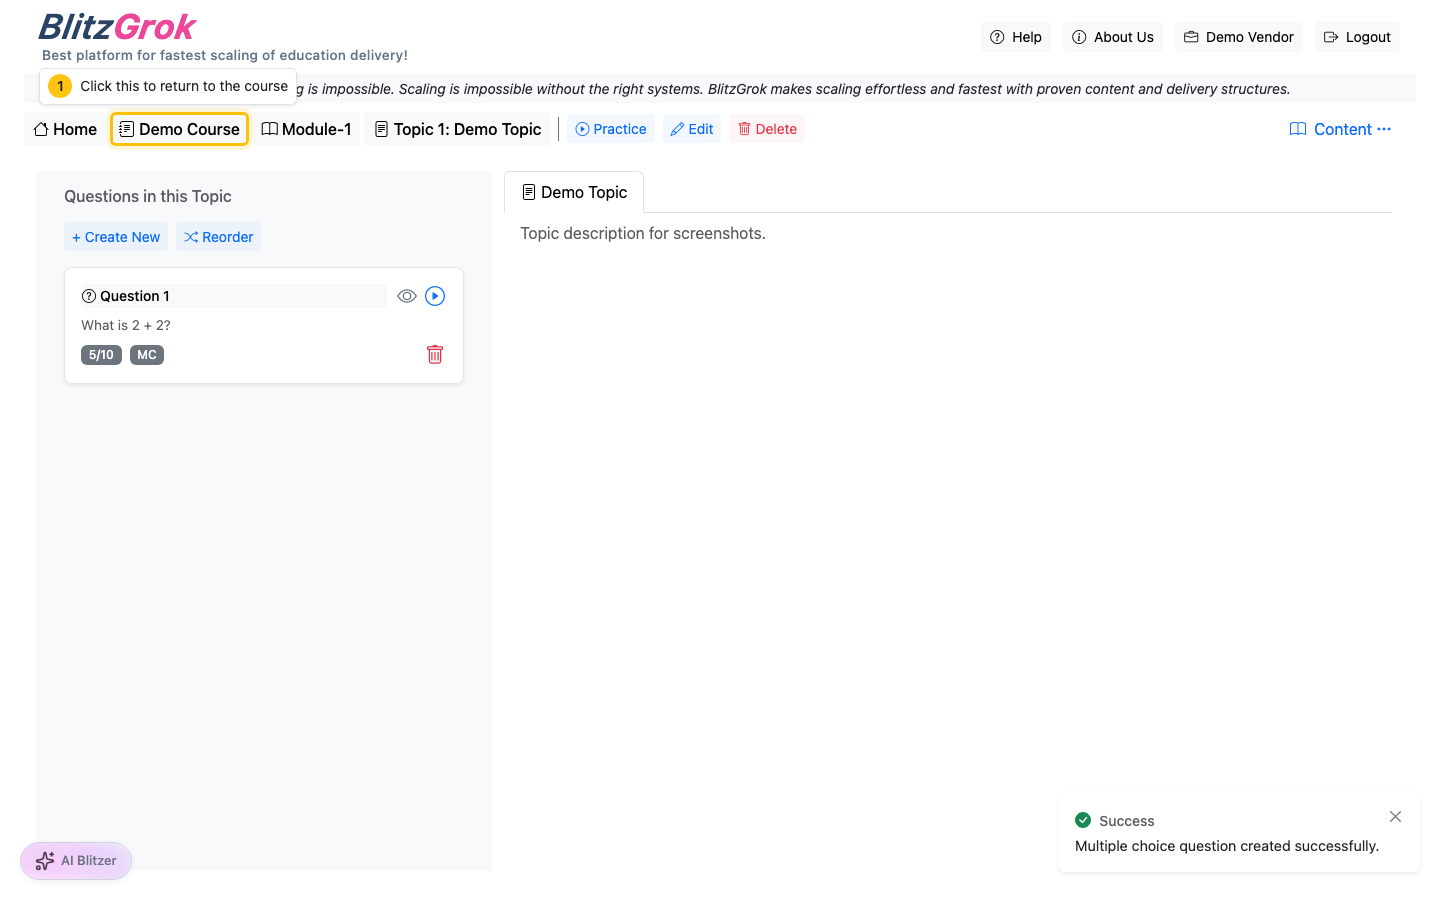Screen dimensions: 1440x900
Task: Create New question in topic
Action: click(116, 237)
